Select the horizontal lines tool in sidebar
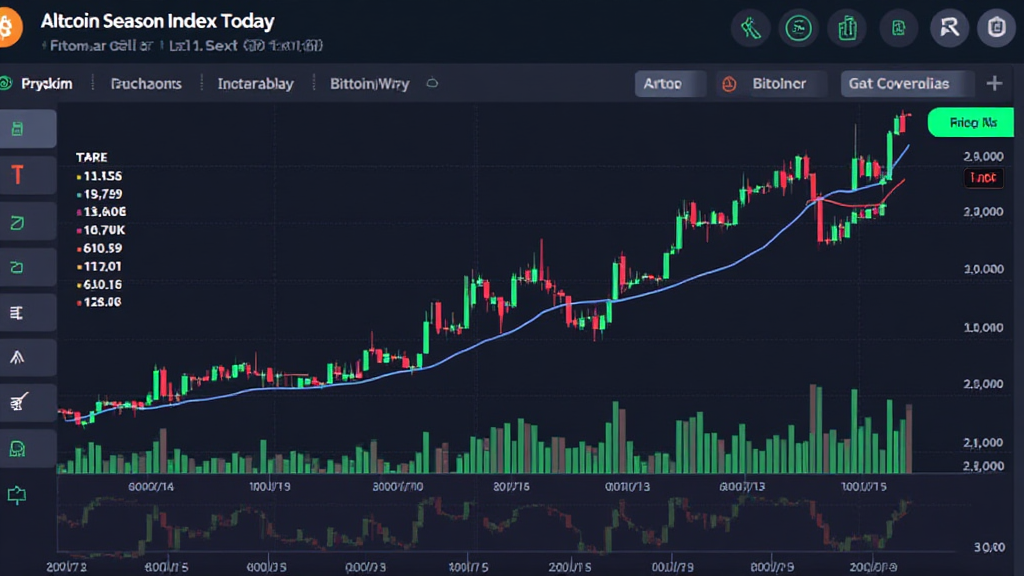Image resolution: width=1024 pixels, height=576 pixels. click(17, 312)
